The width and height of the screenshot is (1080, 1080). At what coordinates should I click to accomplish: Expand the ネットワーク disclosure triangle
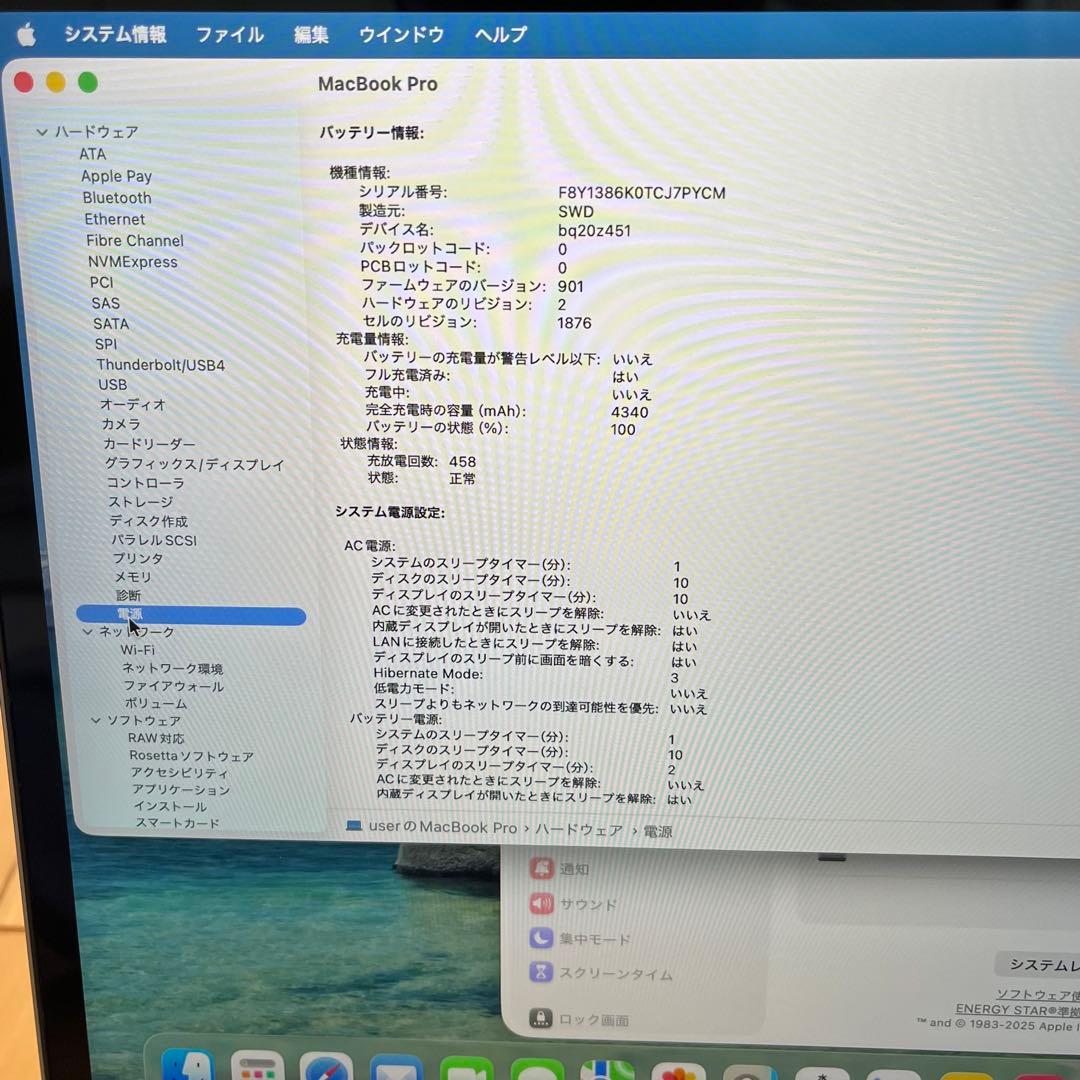click(x=87, y=633)
